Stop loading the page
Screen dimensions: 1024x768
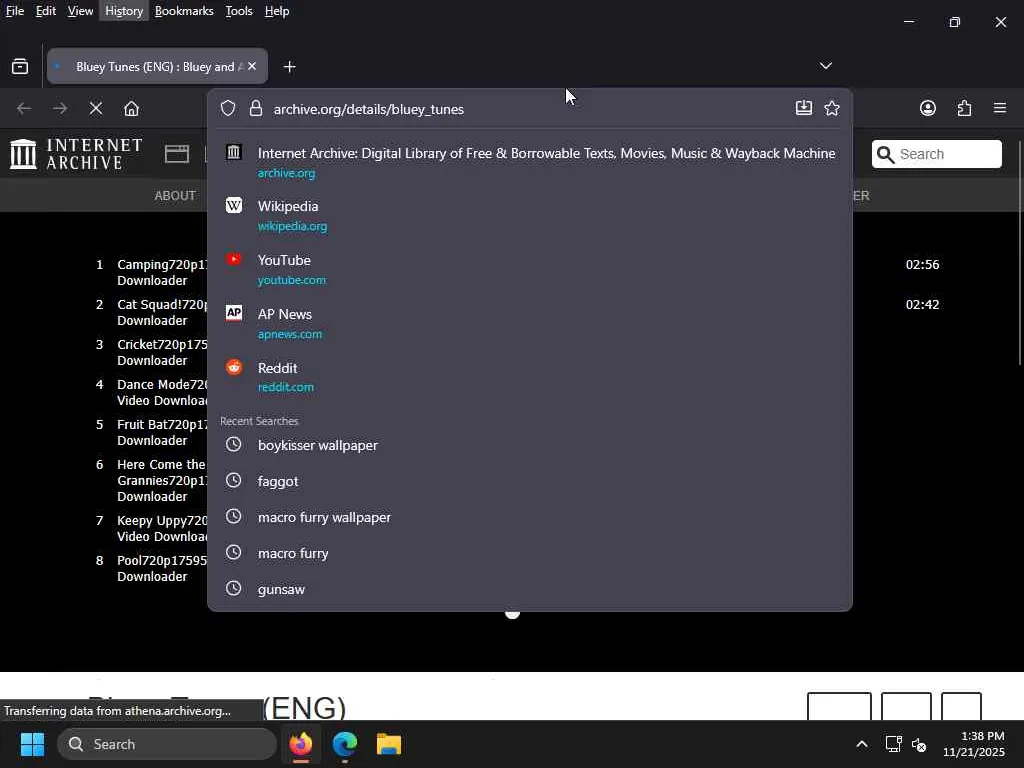pos(96,108)
